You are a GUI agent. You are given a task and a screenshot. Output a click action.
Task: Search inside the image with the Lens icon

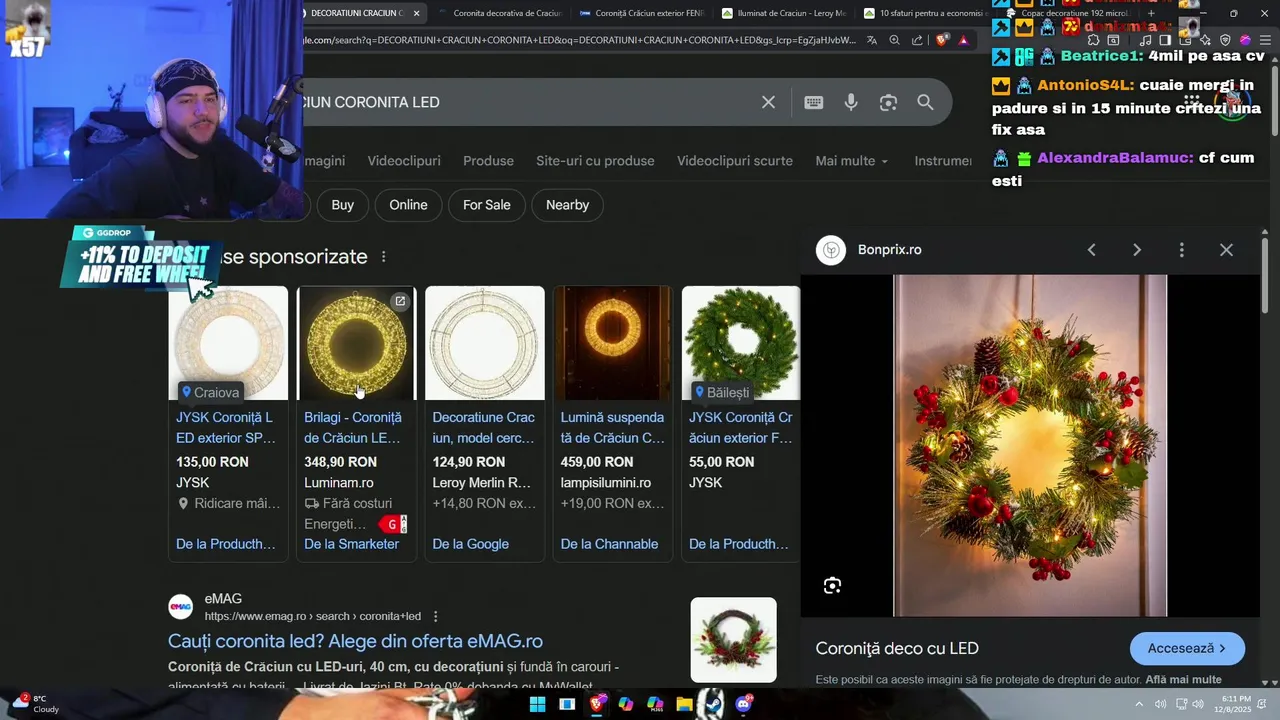pyautogui.click(x=832, y=586)
